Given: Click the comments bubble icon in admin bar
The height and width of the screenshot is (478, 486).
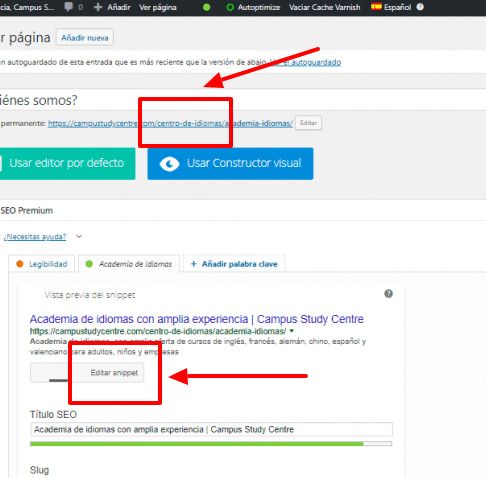Looking at the screenshot, I should [68, 7].
